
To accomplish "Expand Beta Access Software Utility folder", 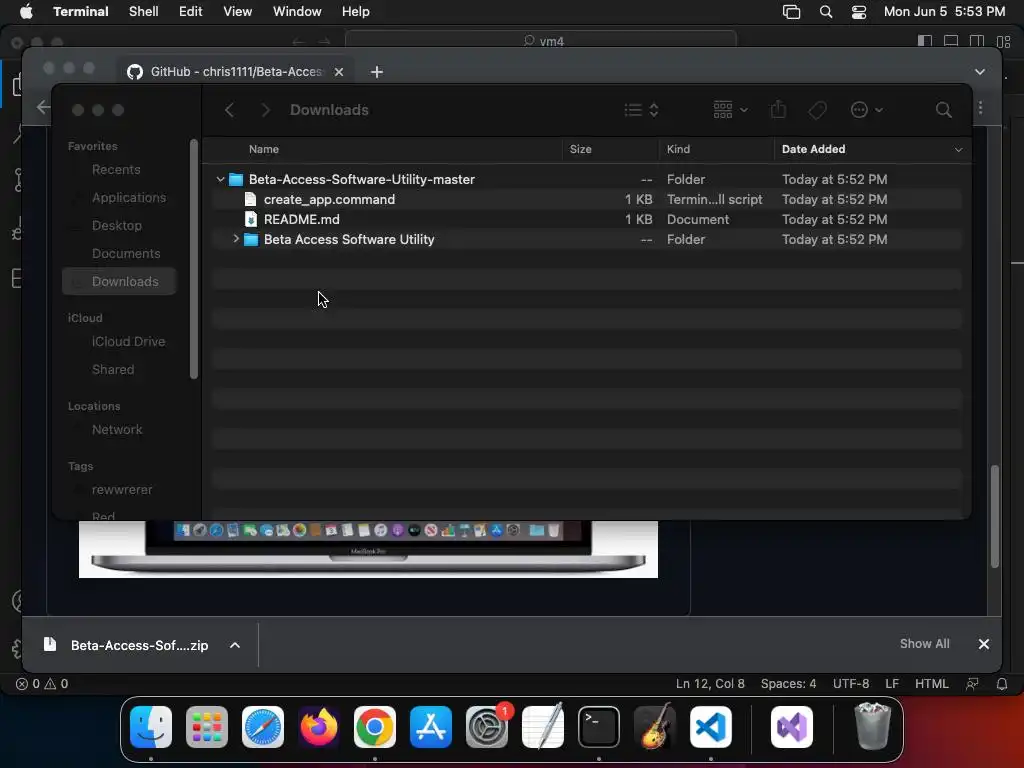I will [236, 239].
